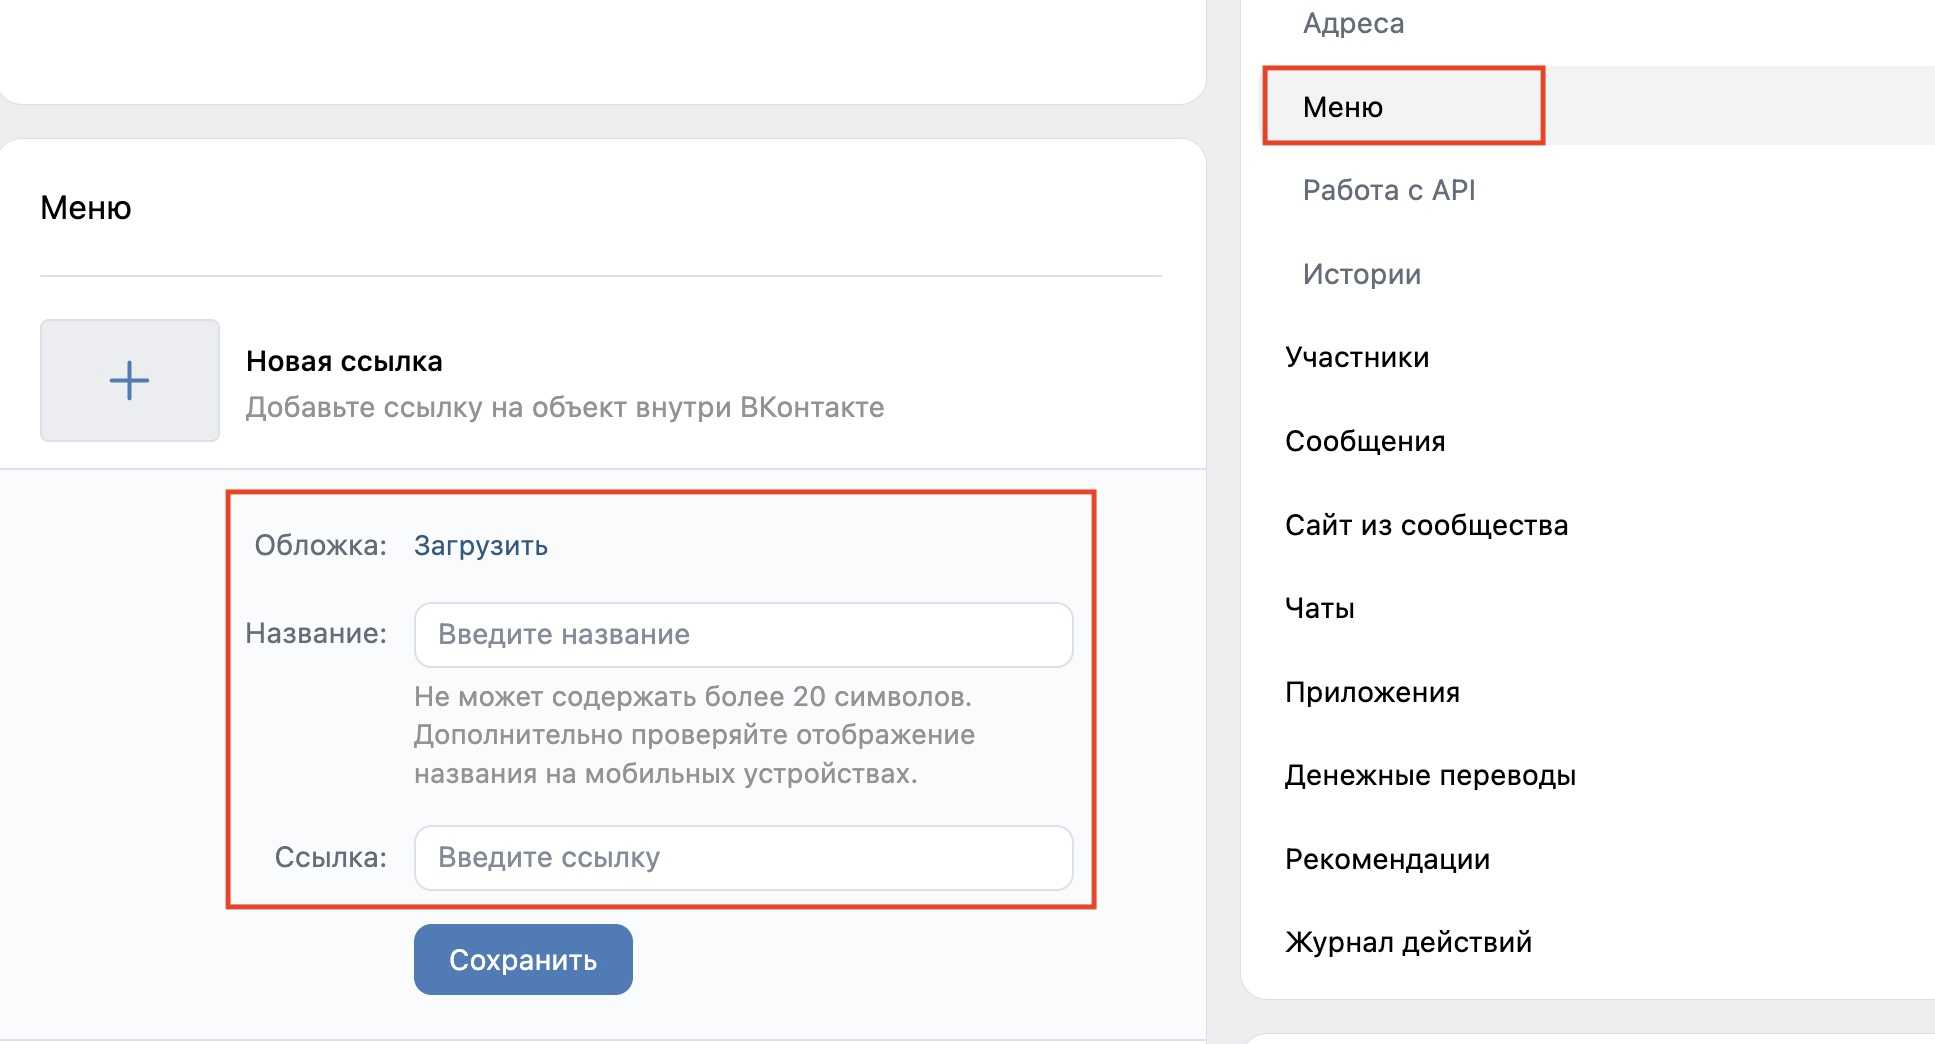This screenshot has width=1935, height=1044.
Task: Click the Добавьте ссылку на объект description
Action: click(565, 408)
